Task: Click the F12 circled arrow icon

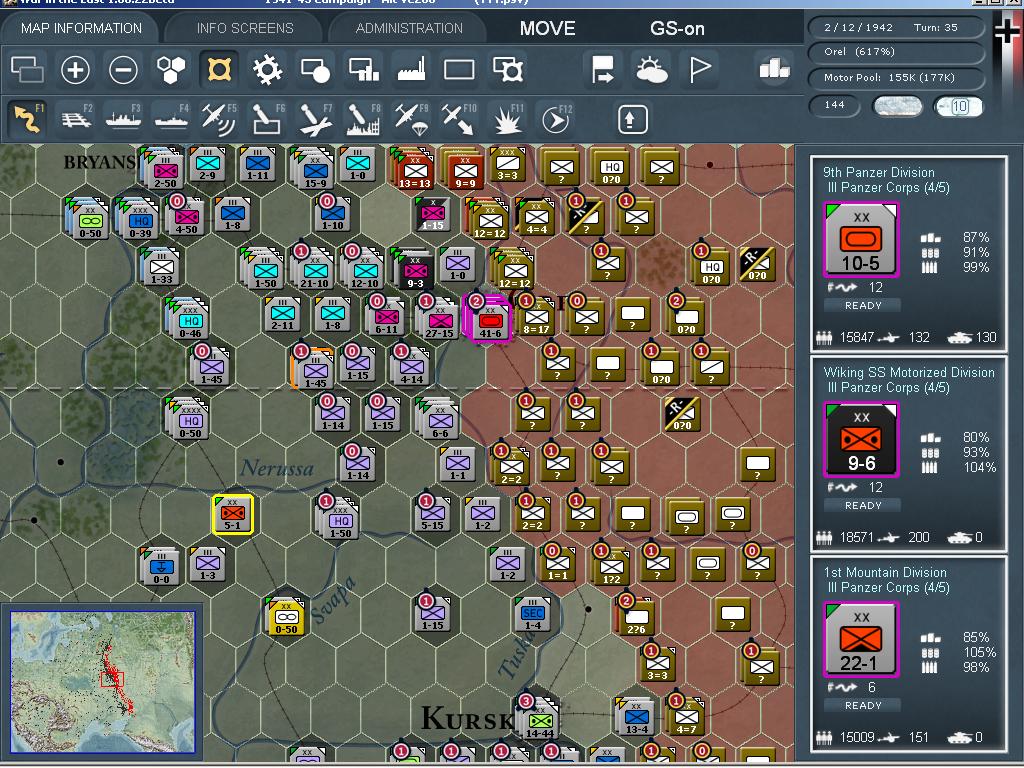Action: (556, 118)
